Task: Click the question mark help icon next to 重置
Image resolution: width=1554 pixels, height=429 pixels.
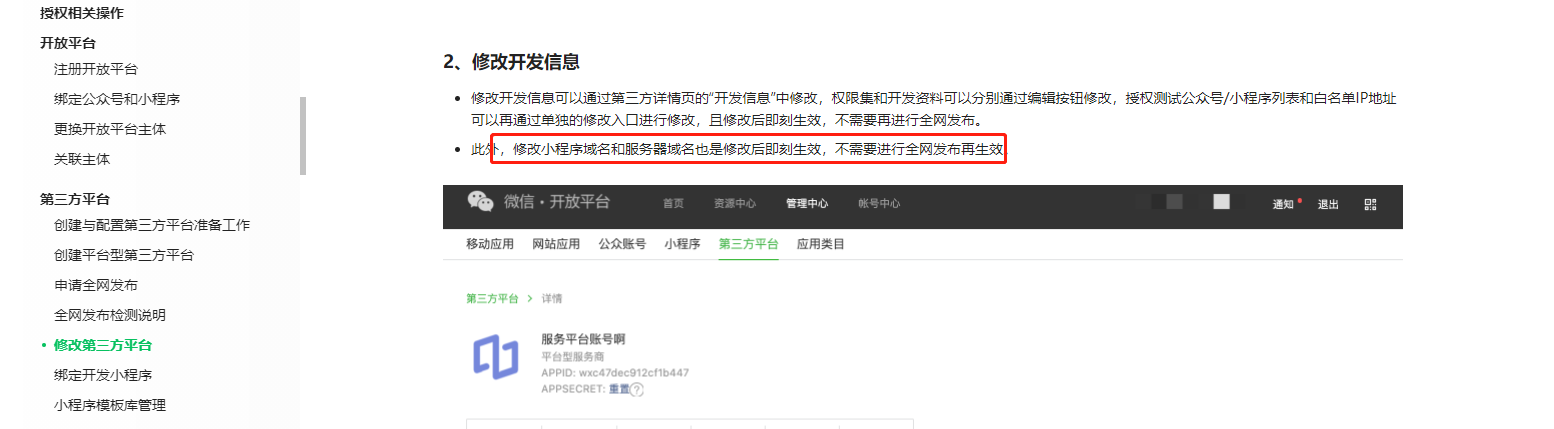Action: [636, 390]
